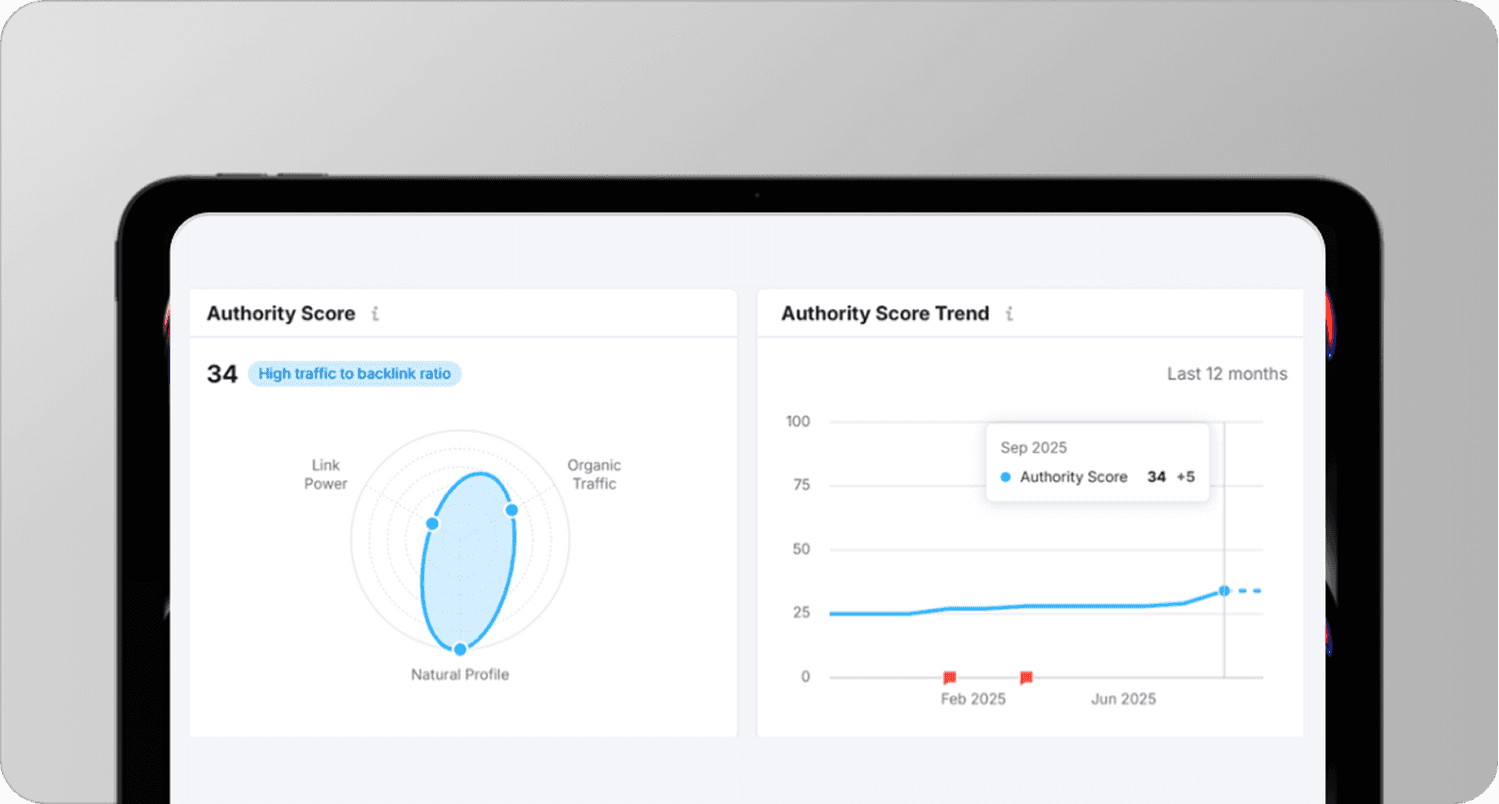The height and width of the screenshot is (804, 1499).
Task: Click the "Last 12 months" label
Action: point(1227,374)
